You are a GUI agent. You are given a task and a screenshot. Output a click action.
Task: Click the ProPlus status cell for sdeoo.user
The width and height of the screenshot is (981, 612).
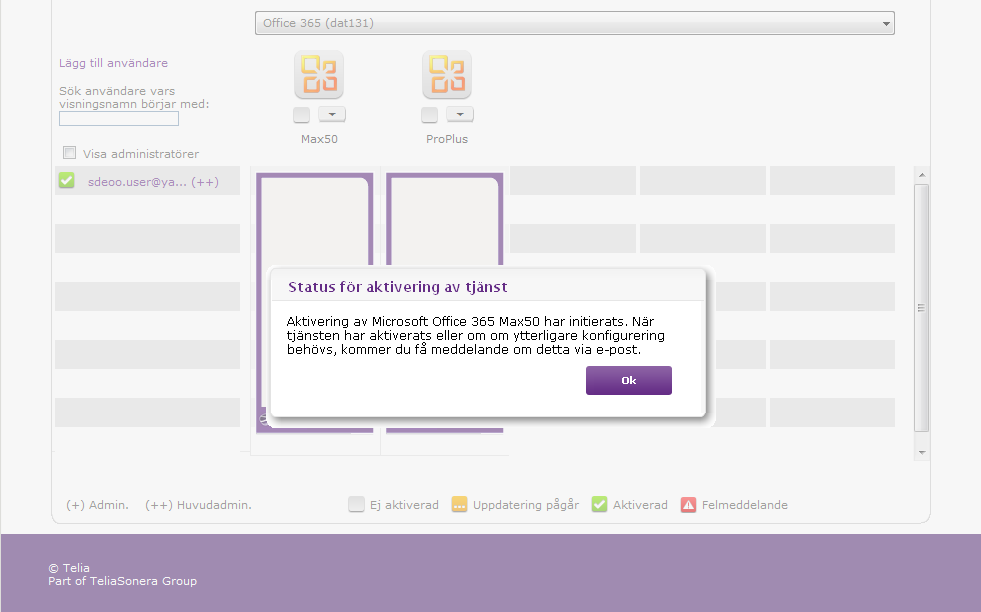(x=445, y=220)
